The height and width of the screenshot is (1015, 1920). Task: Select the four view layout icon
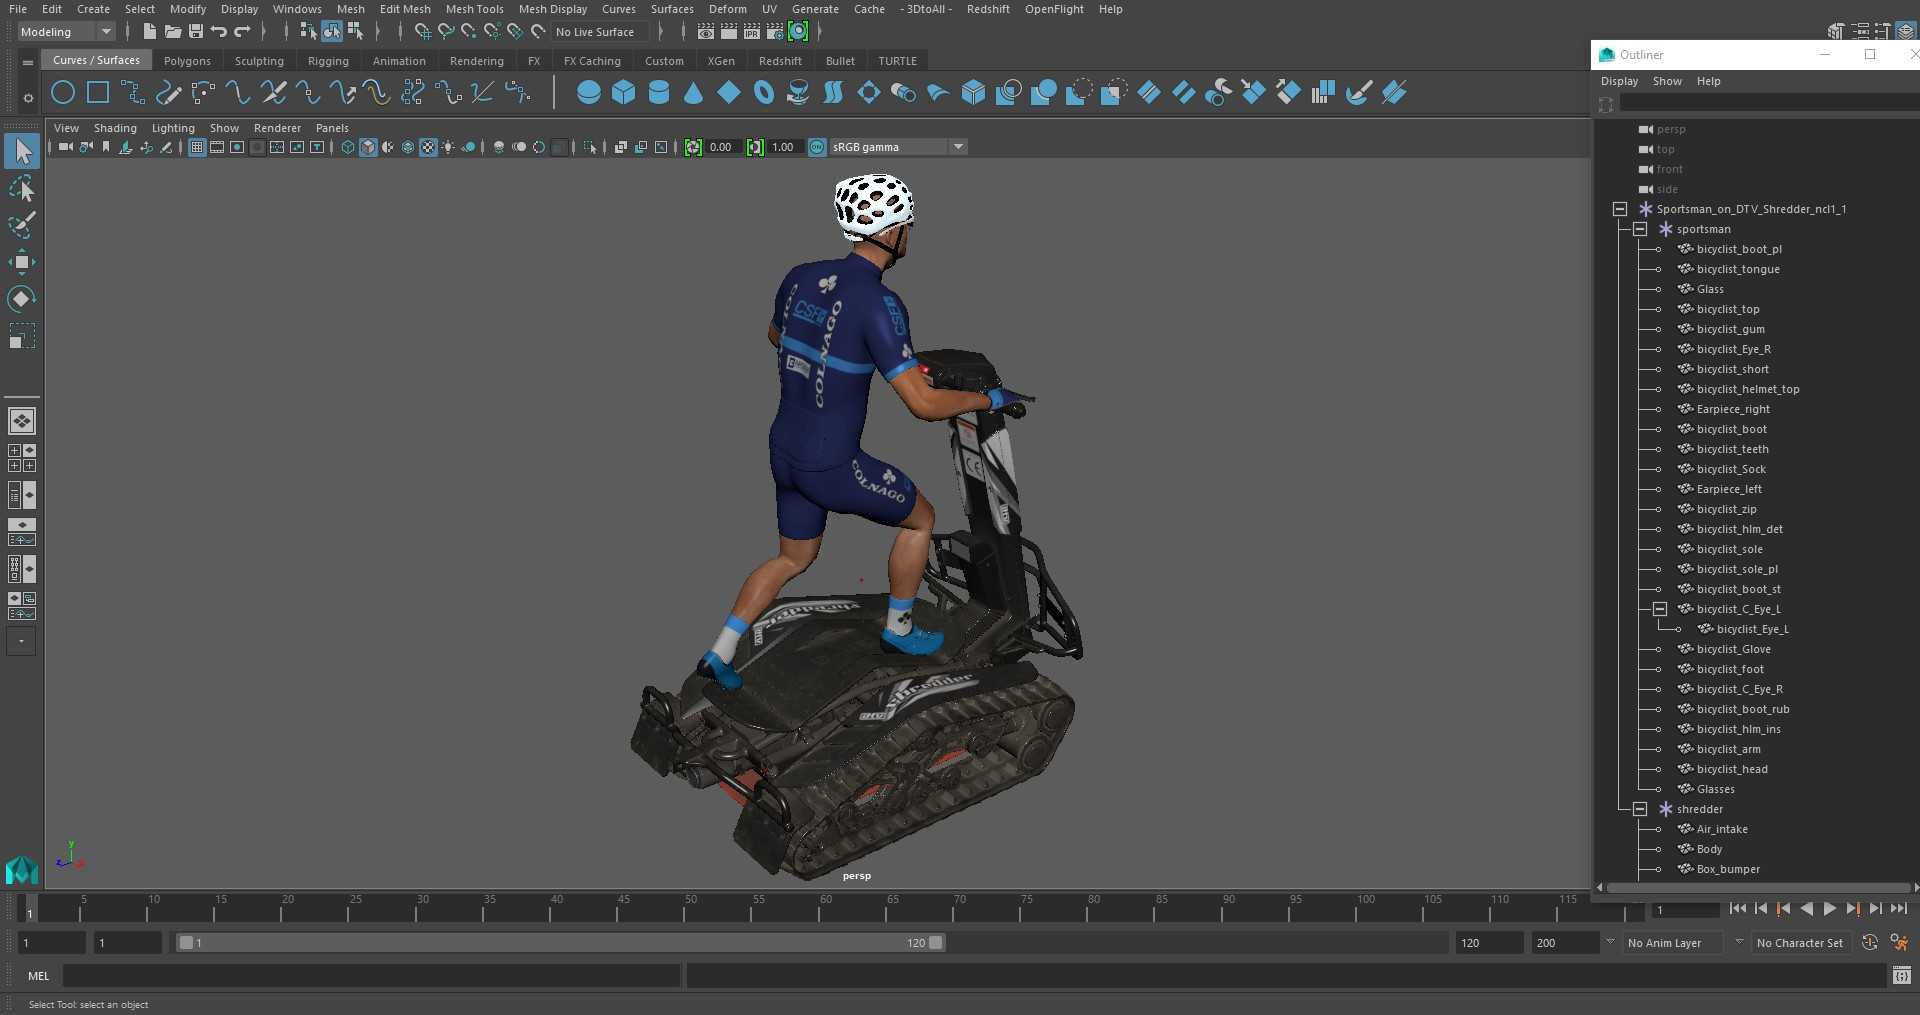point(22,458)
